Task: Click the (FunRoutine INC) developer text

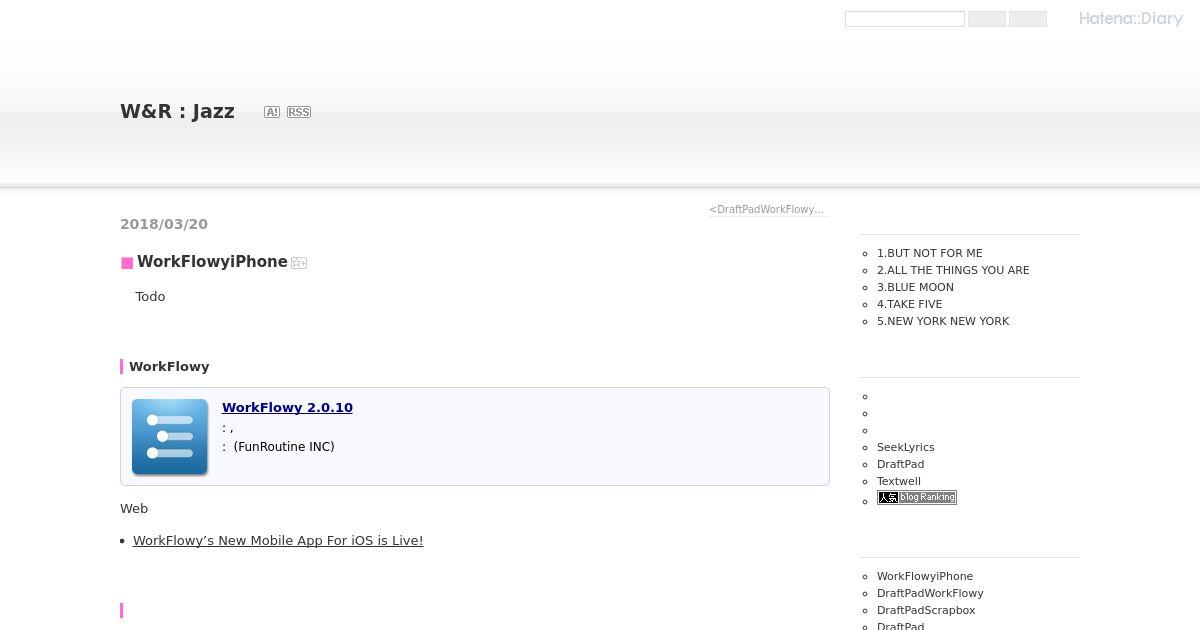Action: pos(284,447)
